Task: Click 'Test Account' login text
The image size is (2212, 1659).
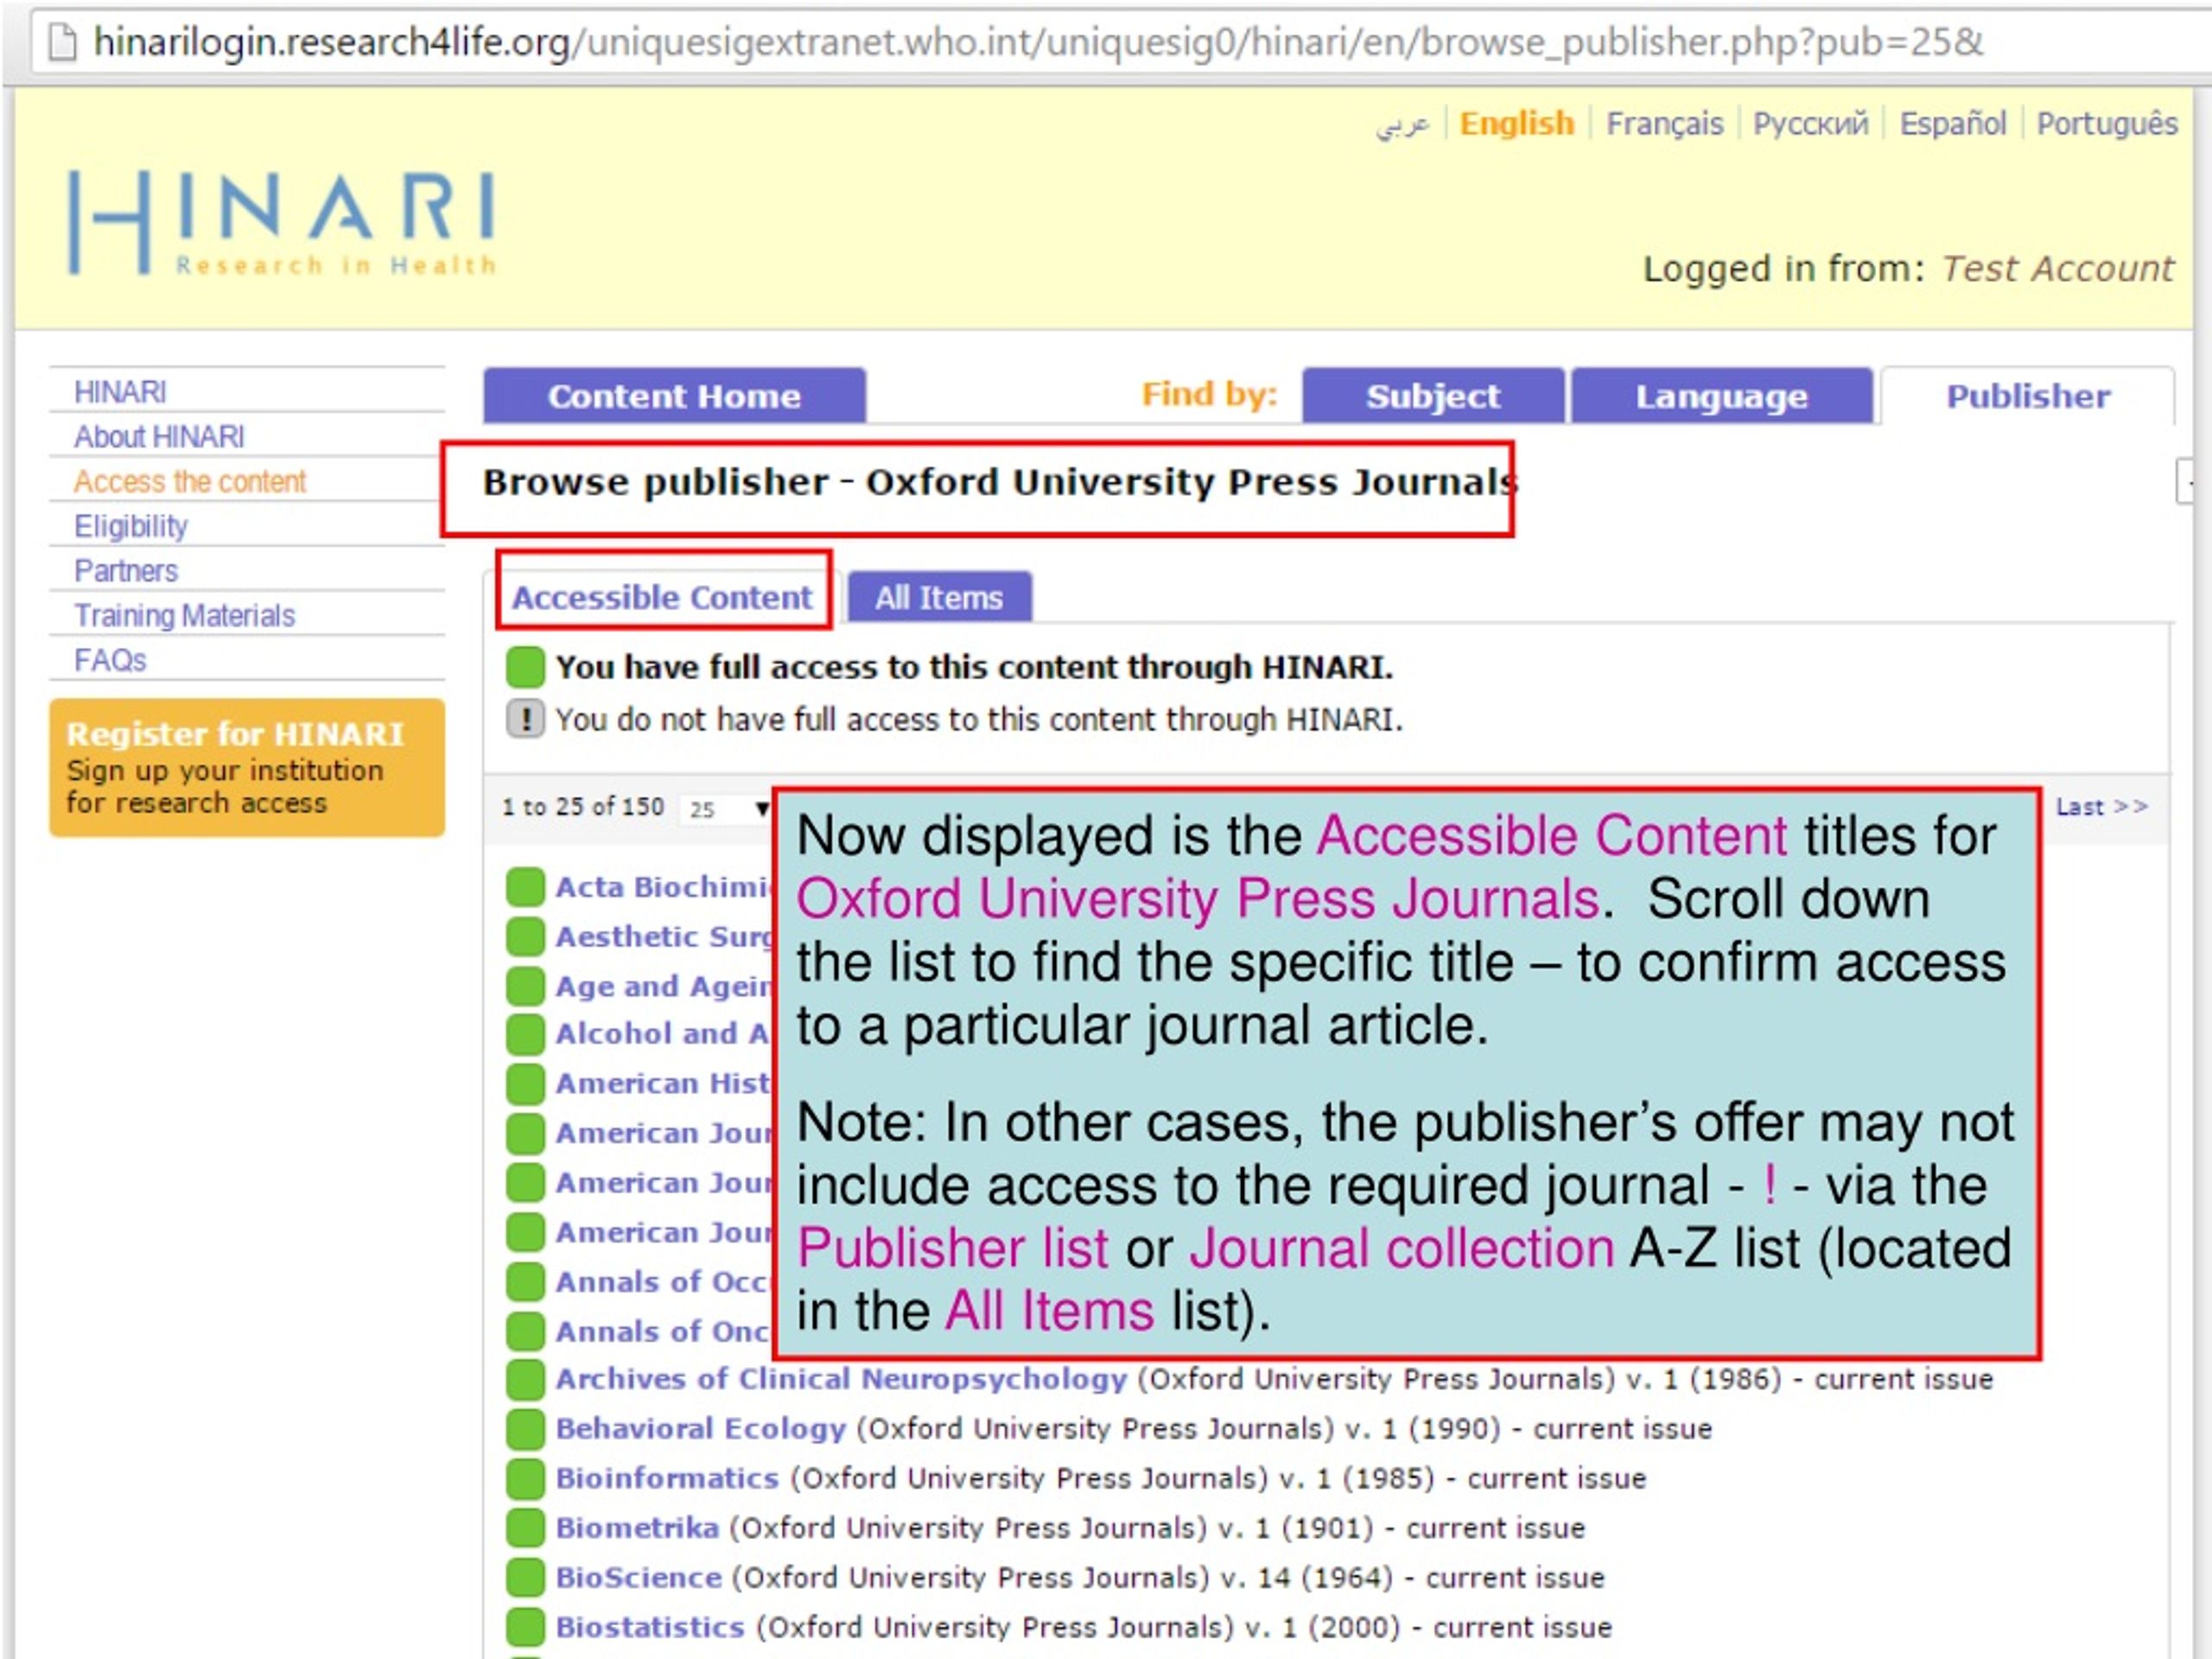Action: pyautogui.click(x=2058, y=268)
